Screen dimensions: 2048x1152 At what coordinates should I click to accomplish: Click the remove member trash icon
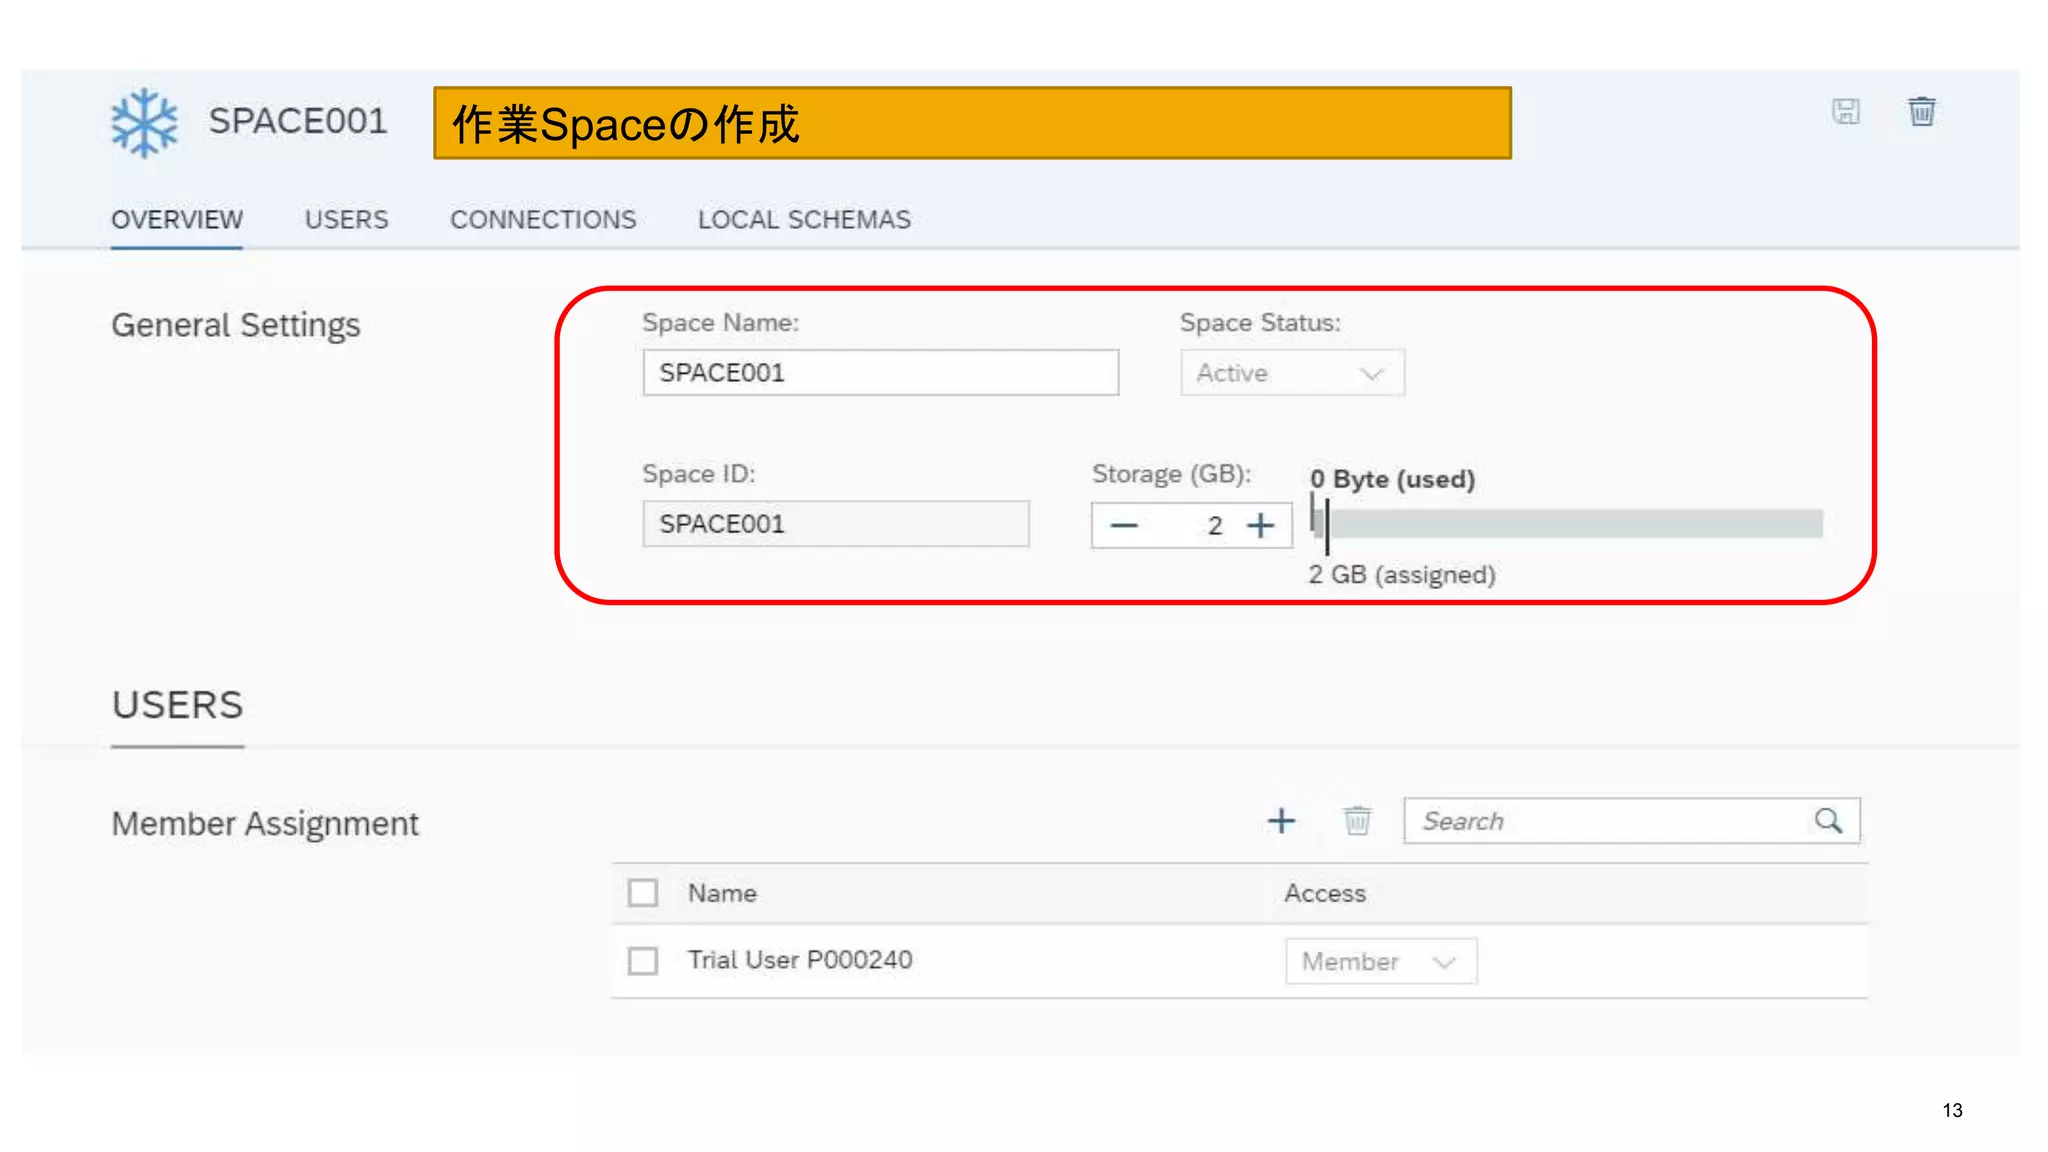(1357, 821)
